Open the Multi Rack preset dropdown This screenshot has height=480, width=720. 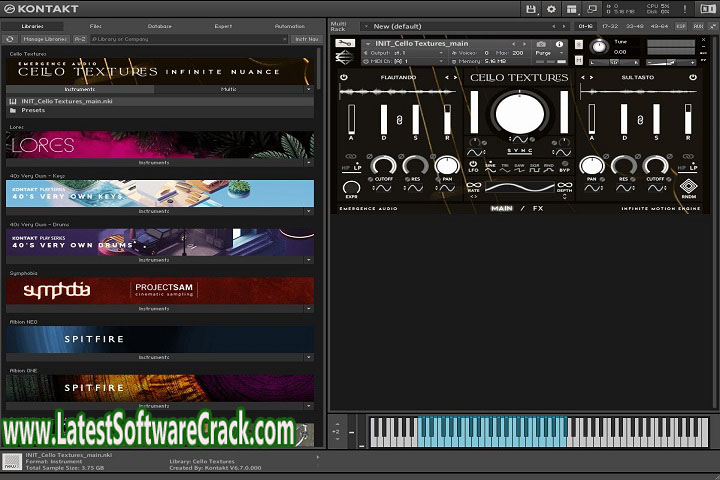pyautogui.click(x=366, y=27)
